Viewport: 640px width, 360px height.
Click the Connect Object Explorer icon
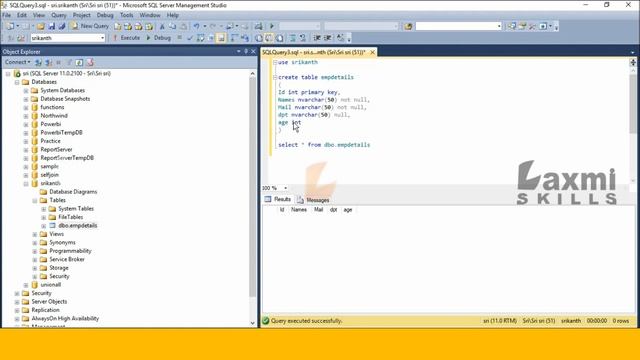point(38,62)
